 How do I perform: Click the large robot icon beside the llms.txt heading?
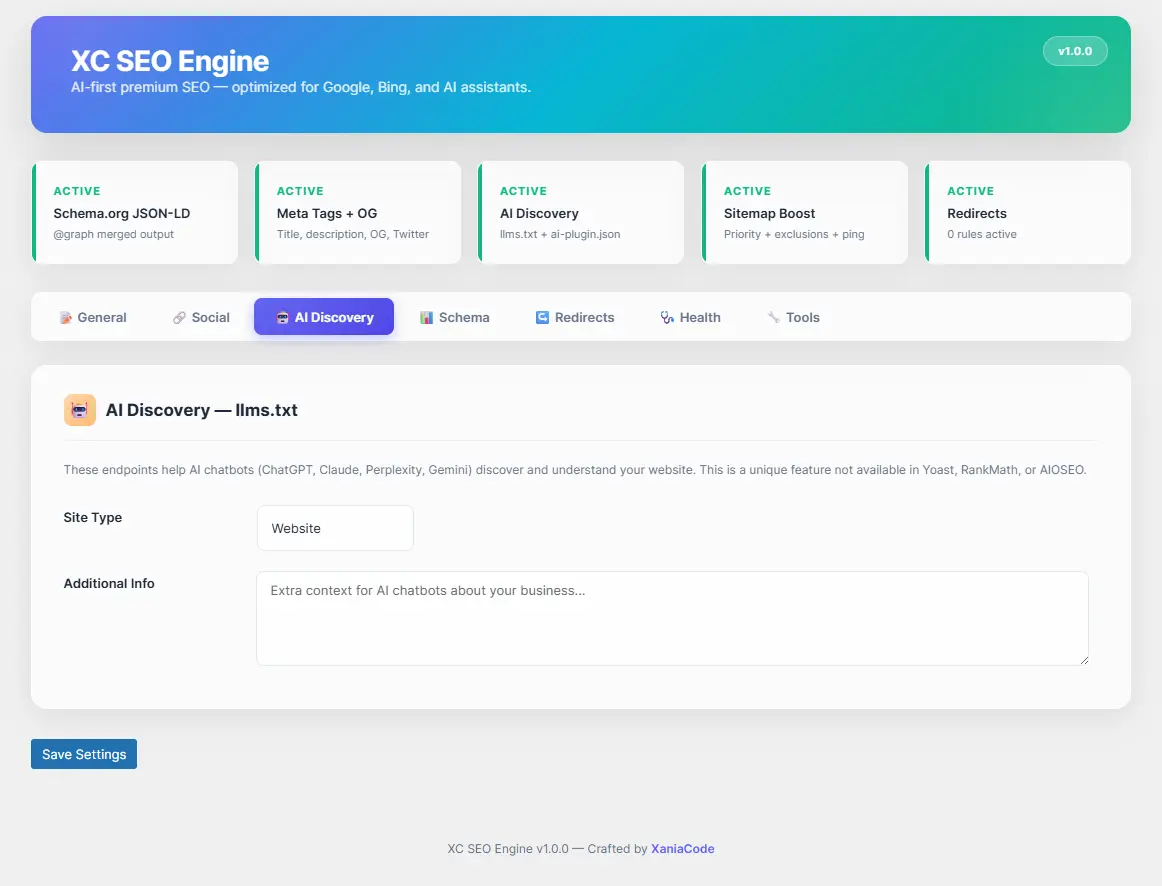point(80,410)
